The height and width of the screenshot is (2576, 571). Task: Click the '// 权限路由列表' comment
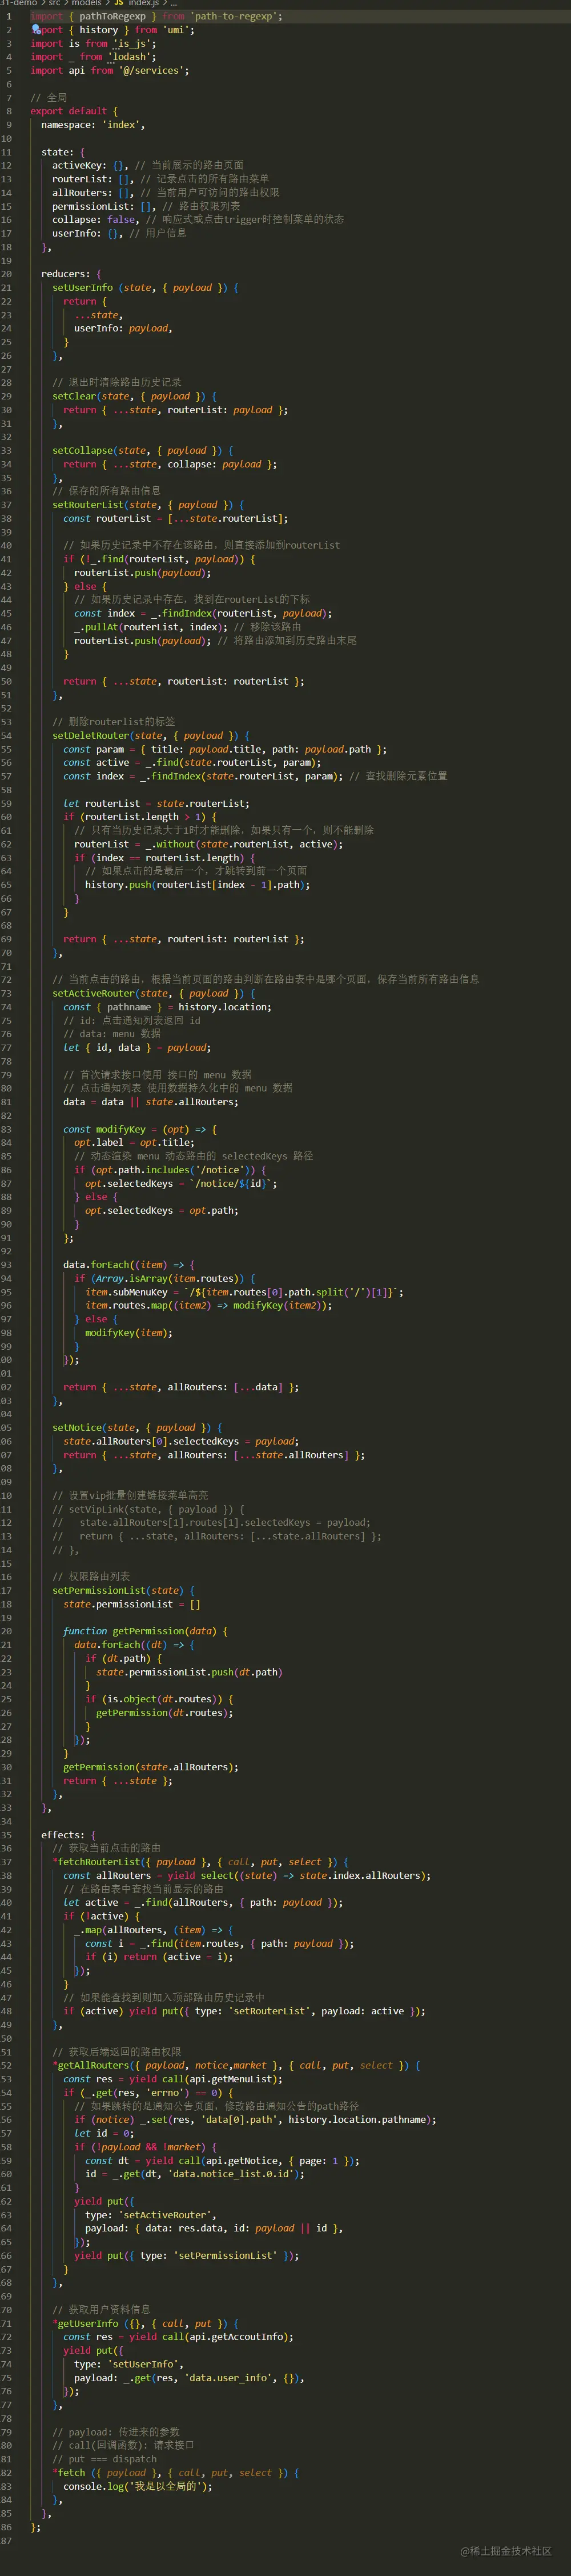tap(91, 1577)
